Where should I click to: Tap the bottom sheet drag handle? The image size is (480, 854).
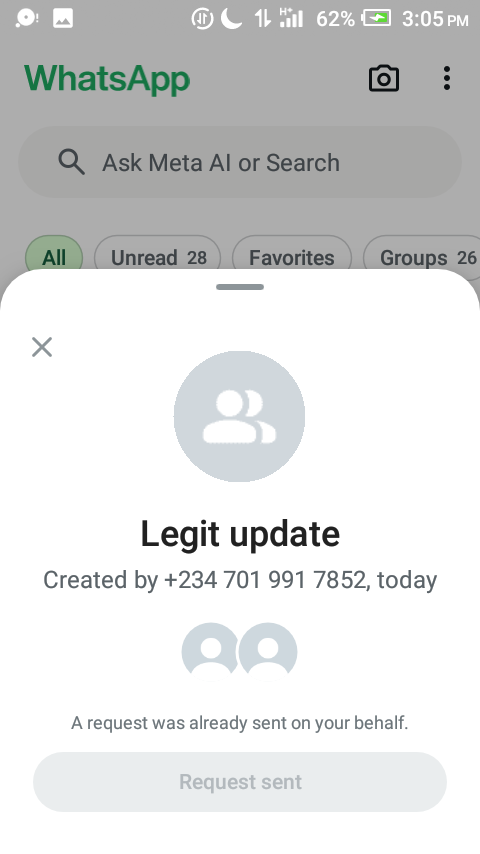point(240,287)
